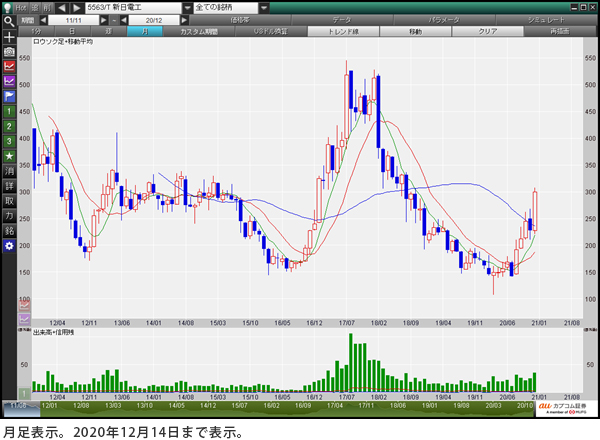This screenshot has height=440, width=600.
Task: Click the ロウソク足+移動平均 chart label
Action: (x=63, y=42)
